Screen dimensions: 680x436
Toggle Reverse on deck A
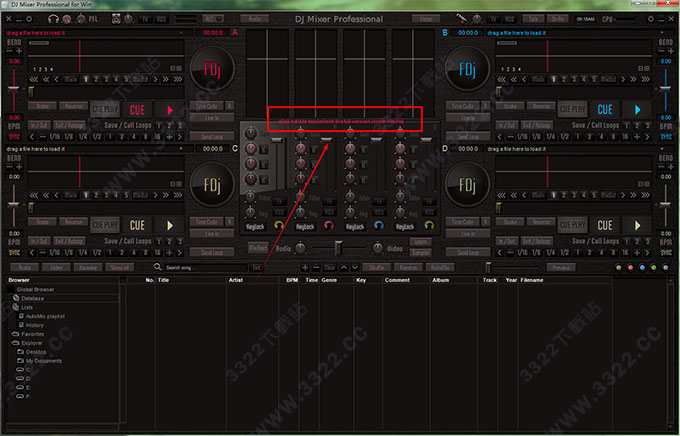tap(73, 106)
